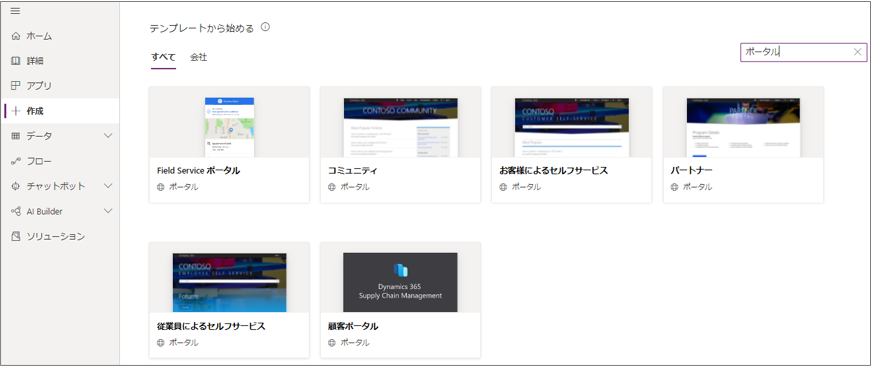
Task: Collapse the hamburger navigation menu
Action: coord(15,11)
